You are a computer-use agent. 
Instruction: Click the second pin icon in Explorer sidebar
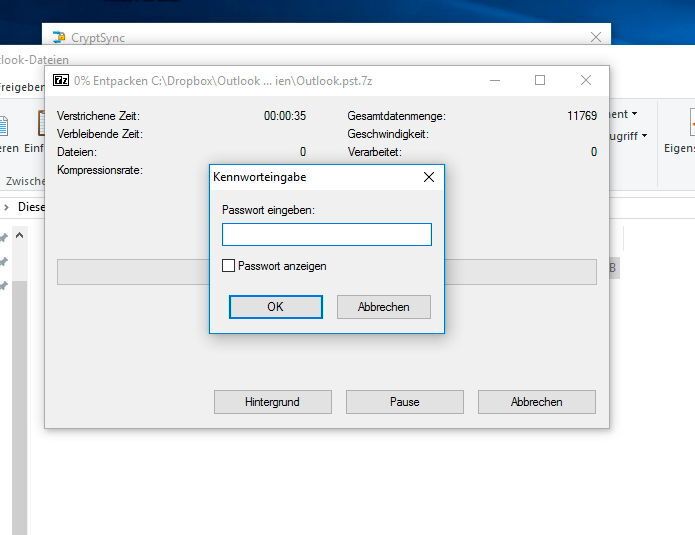tap(4, 262)
